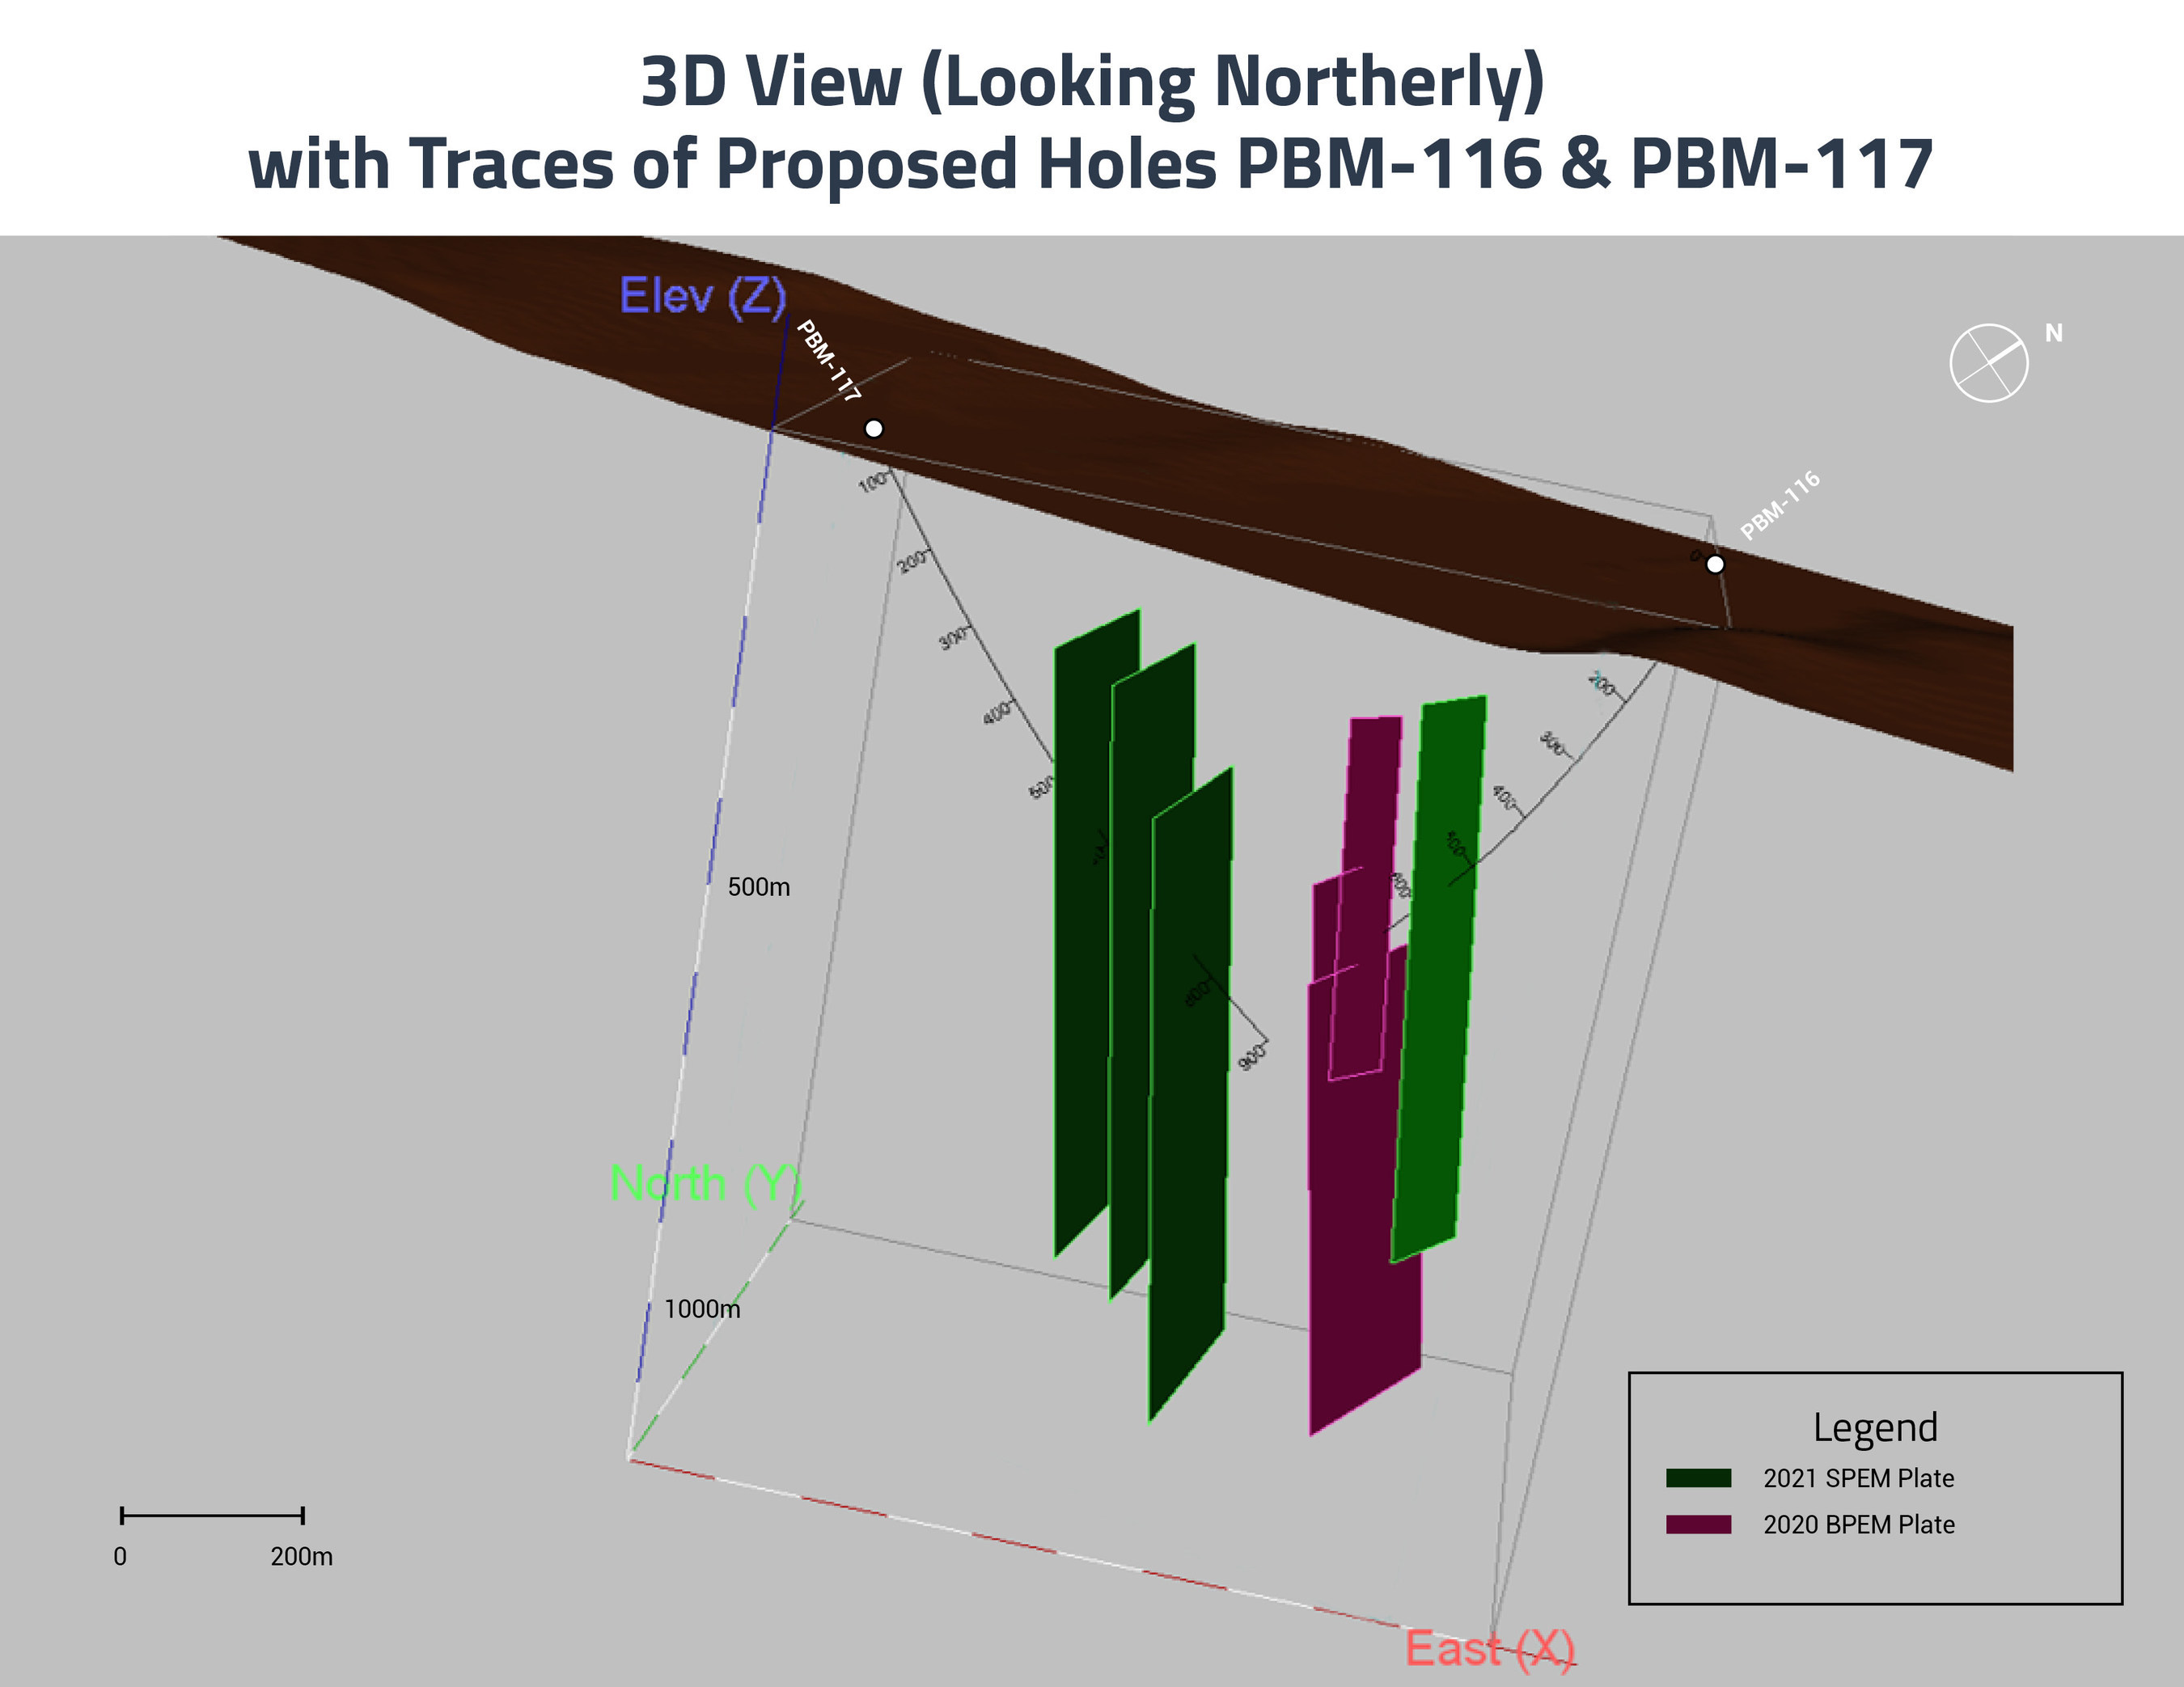Viewport: 2184px width, 1687px height.
Task: Click the 'East (X)' axis label
Action: click(x=1490, y=1648)
